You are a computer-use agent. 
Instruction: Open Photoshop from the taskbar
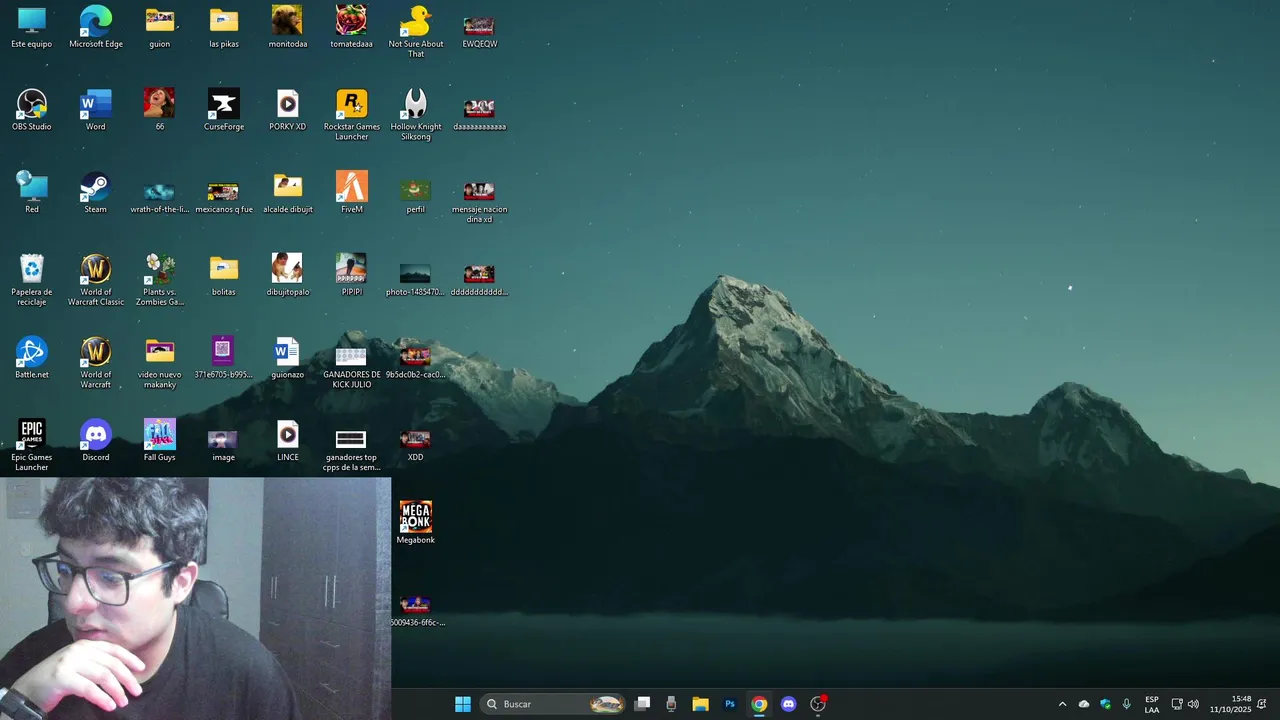click(730, 704)
